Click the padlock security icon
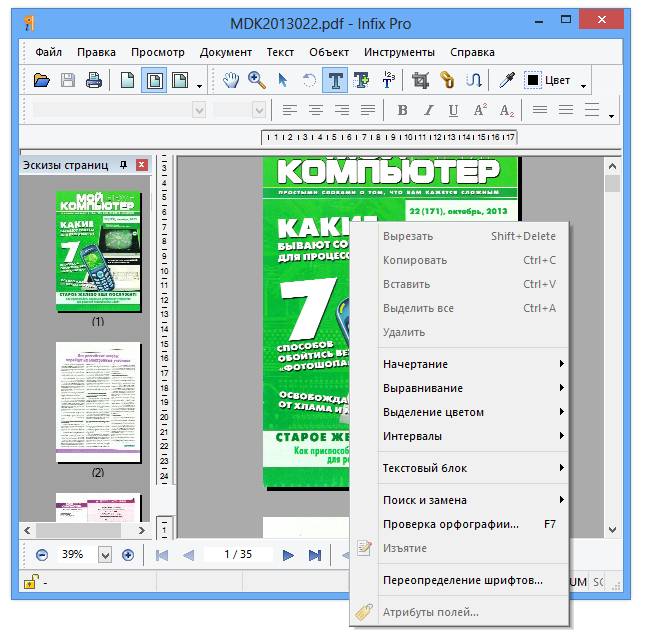The height and width of the screenshot is (636, 648). tap(31, 581)
